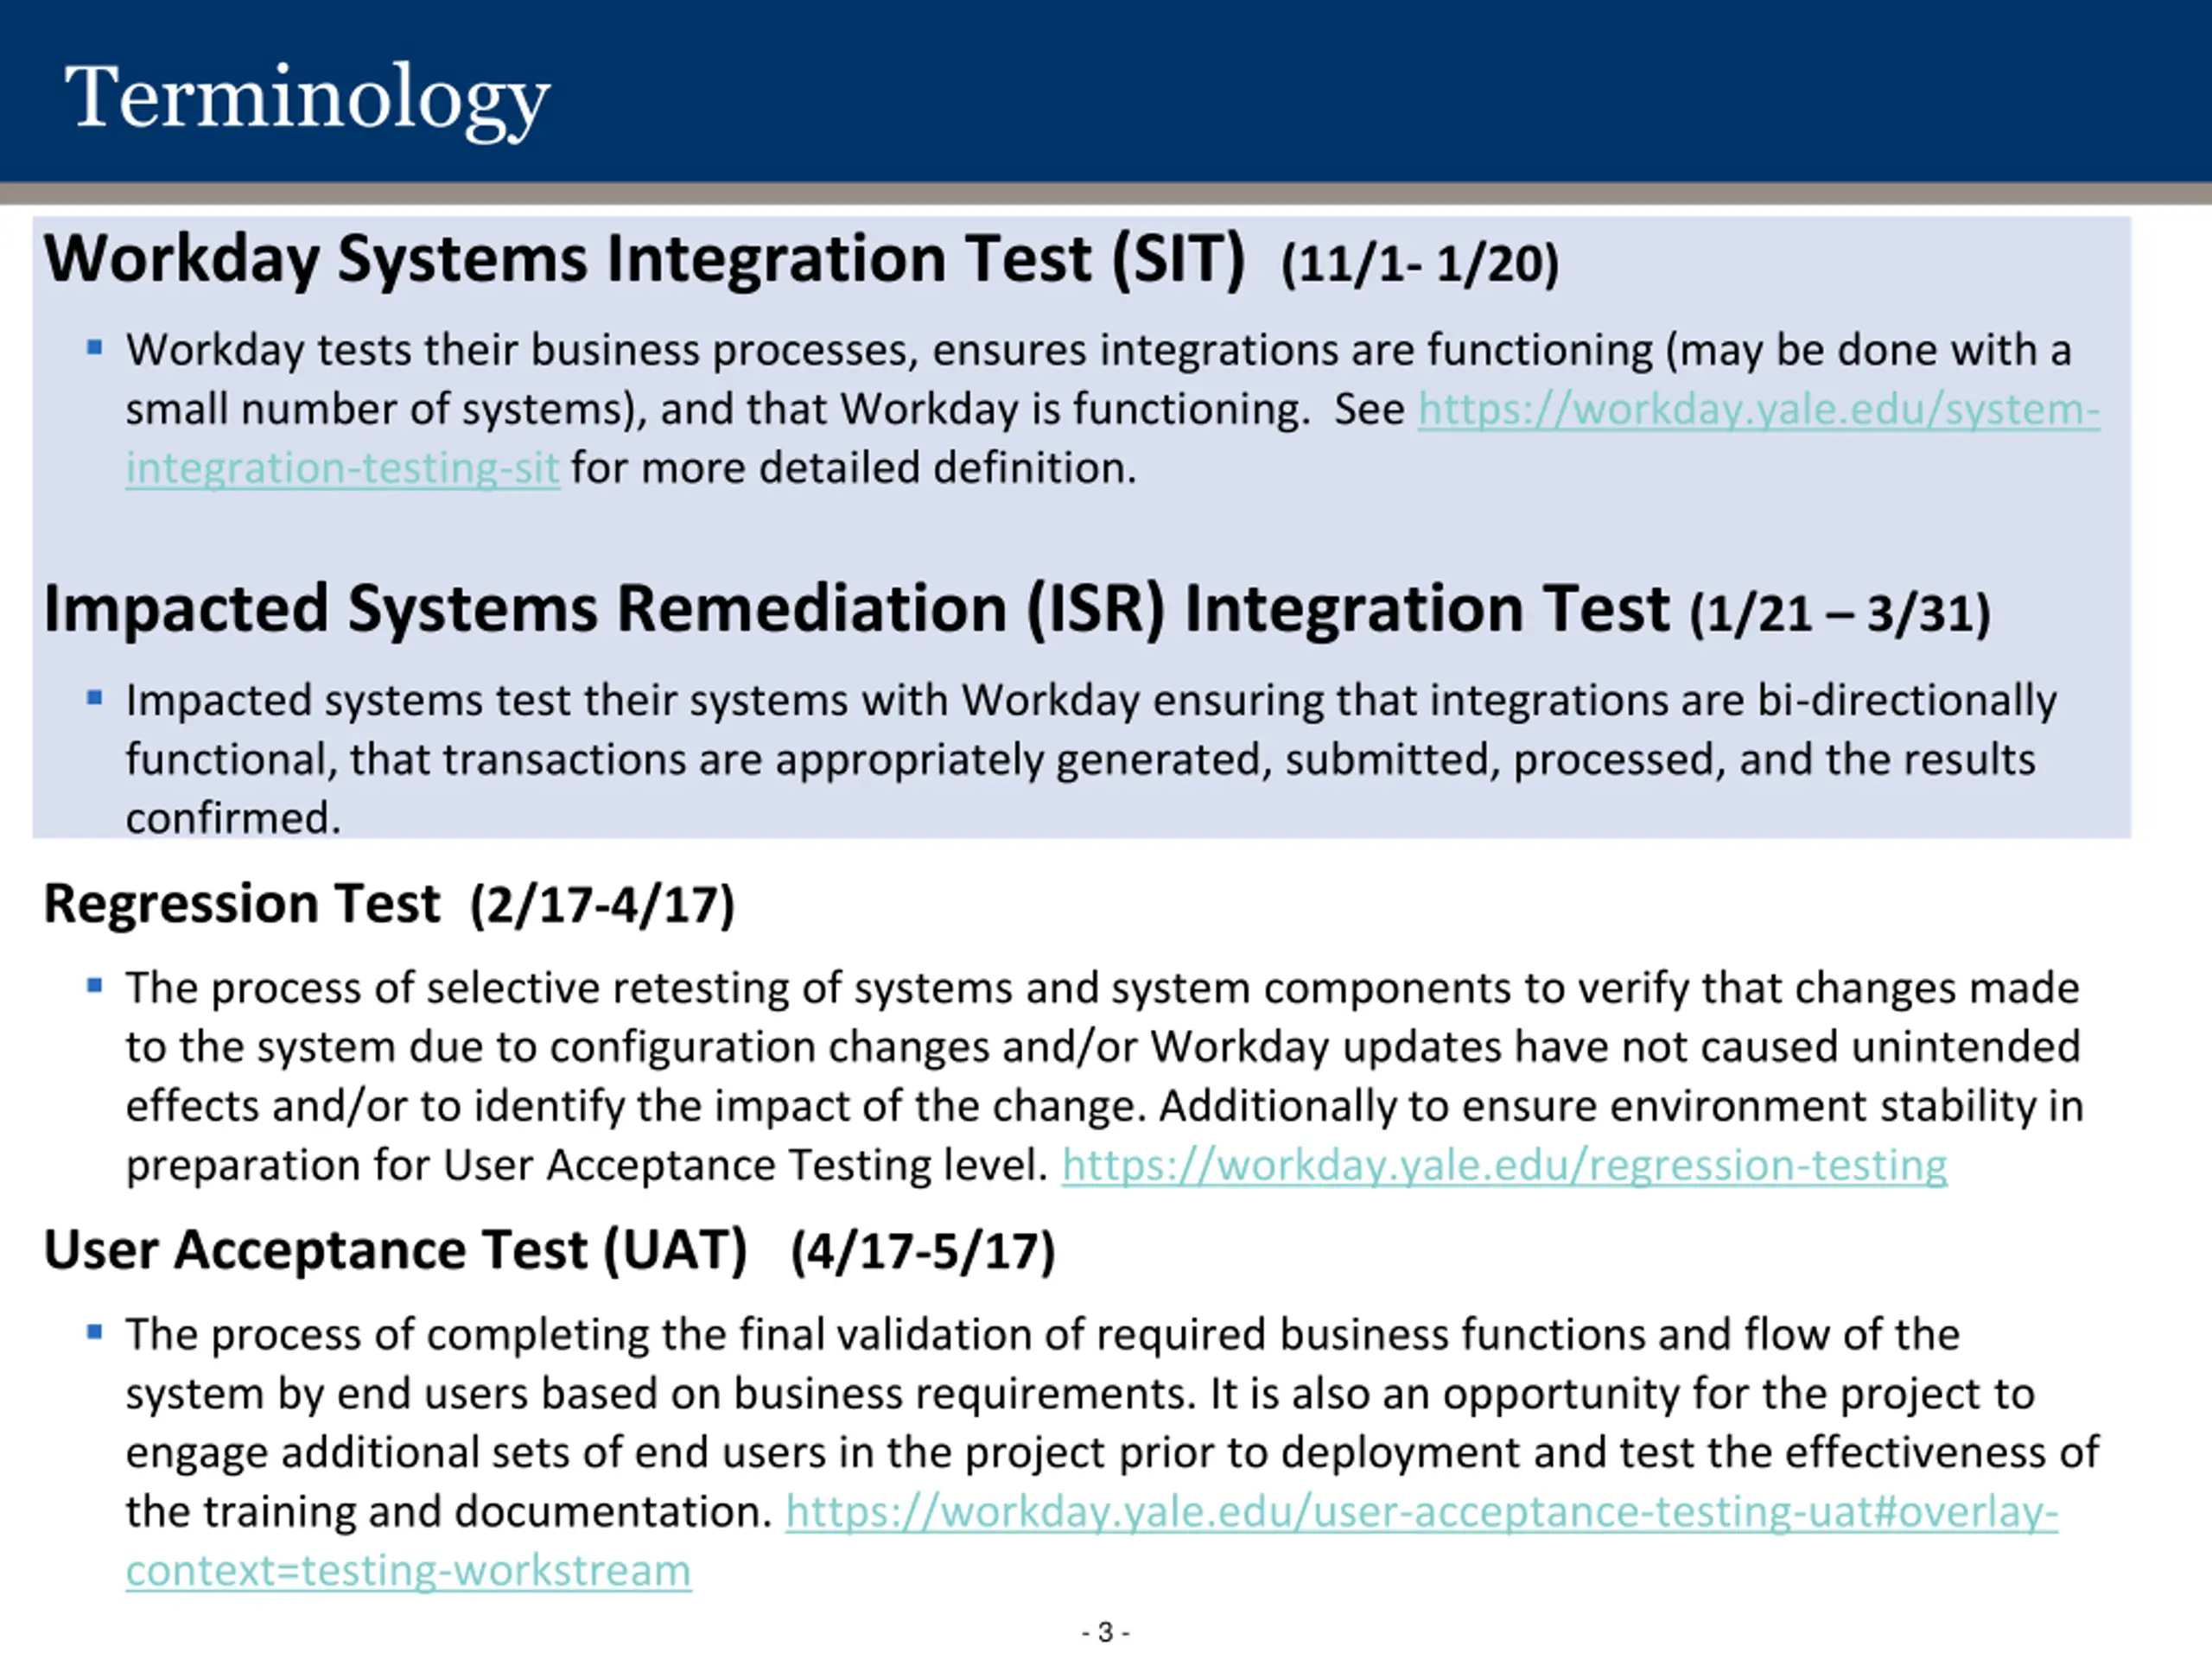Click the Terminology slide title

pos(308,100)
